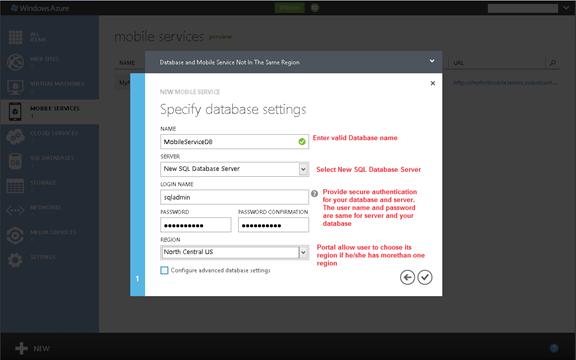Select Web Sites menu label
Image resolution: width=576 pixels, height=360 pixels.
[x=44, y=59]
